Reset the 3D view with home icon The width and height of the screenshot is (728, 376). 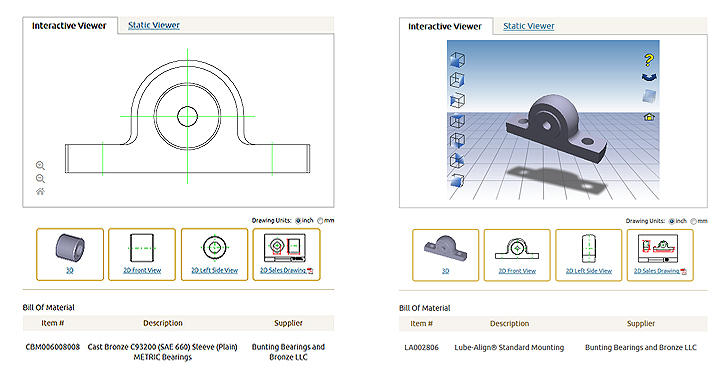[x=649, y=117]
